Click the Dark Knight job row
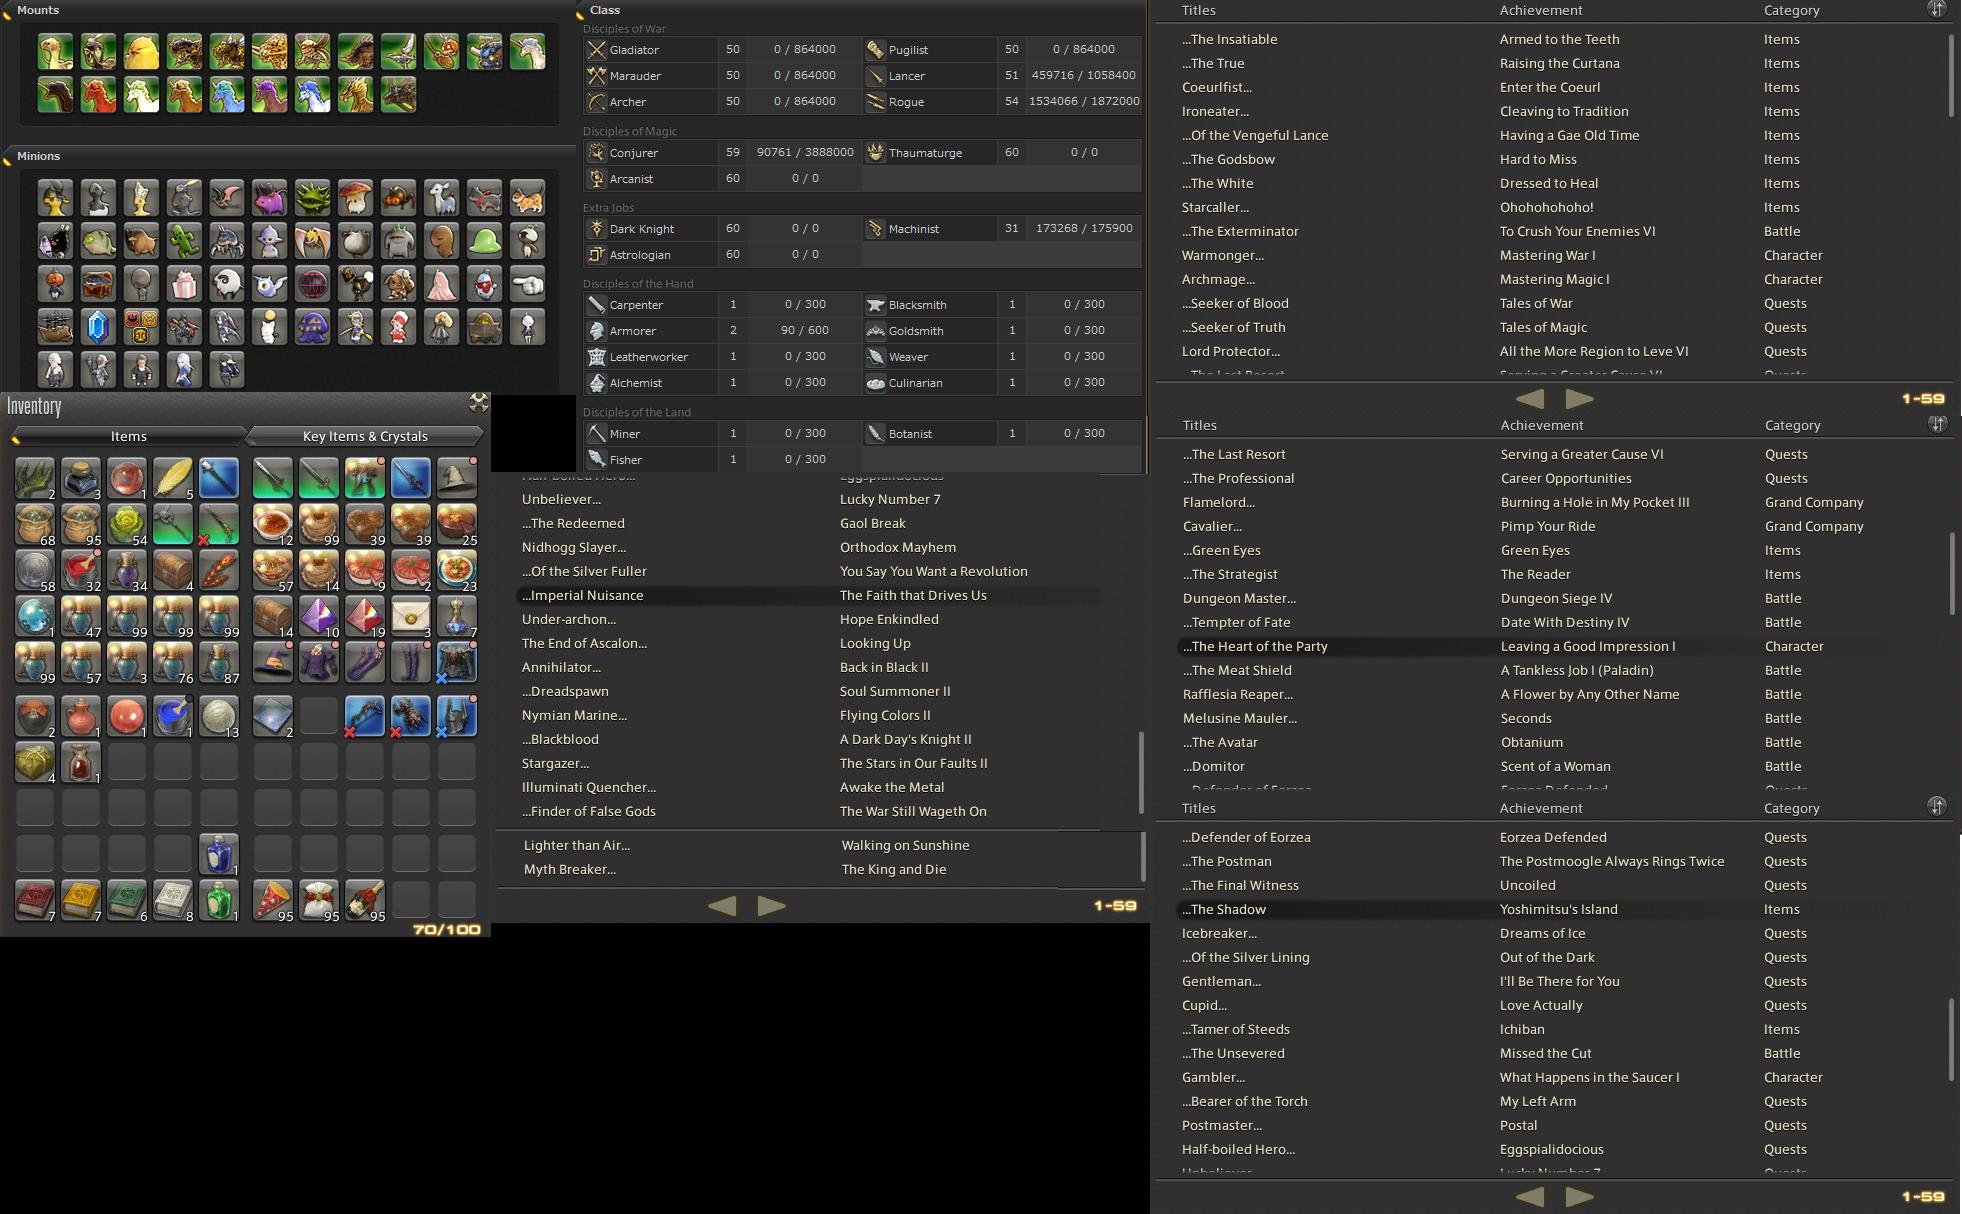1962x1214 pixels. [722, 228]
